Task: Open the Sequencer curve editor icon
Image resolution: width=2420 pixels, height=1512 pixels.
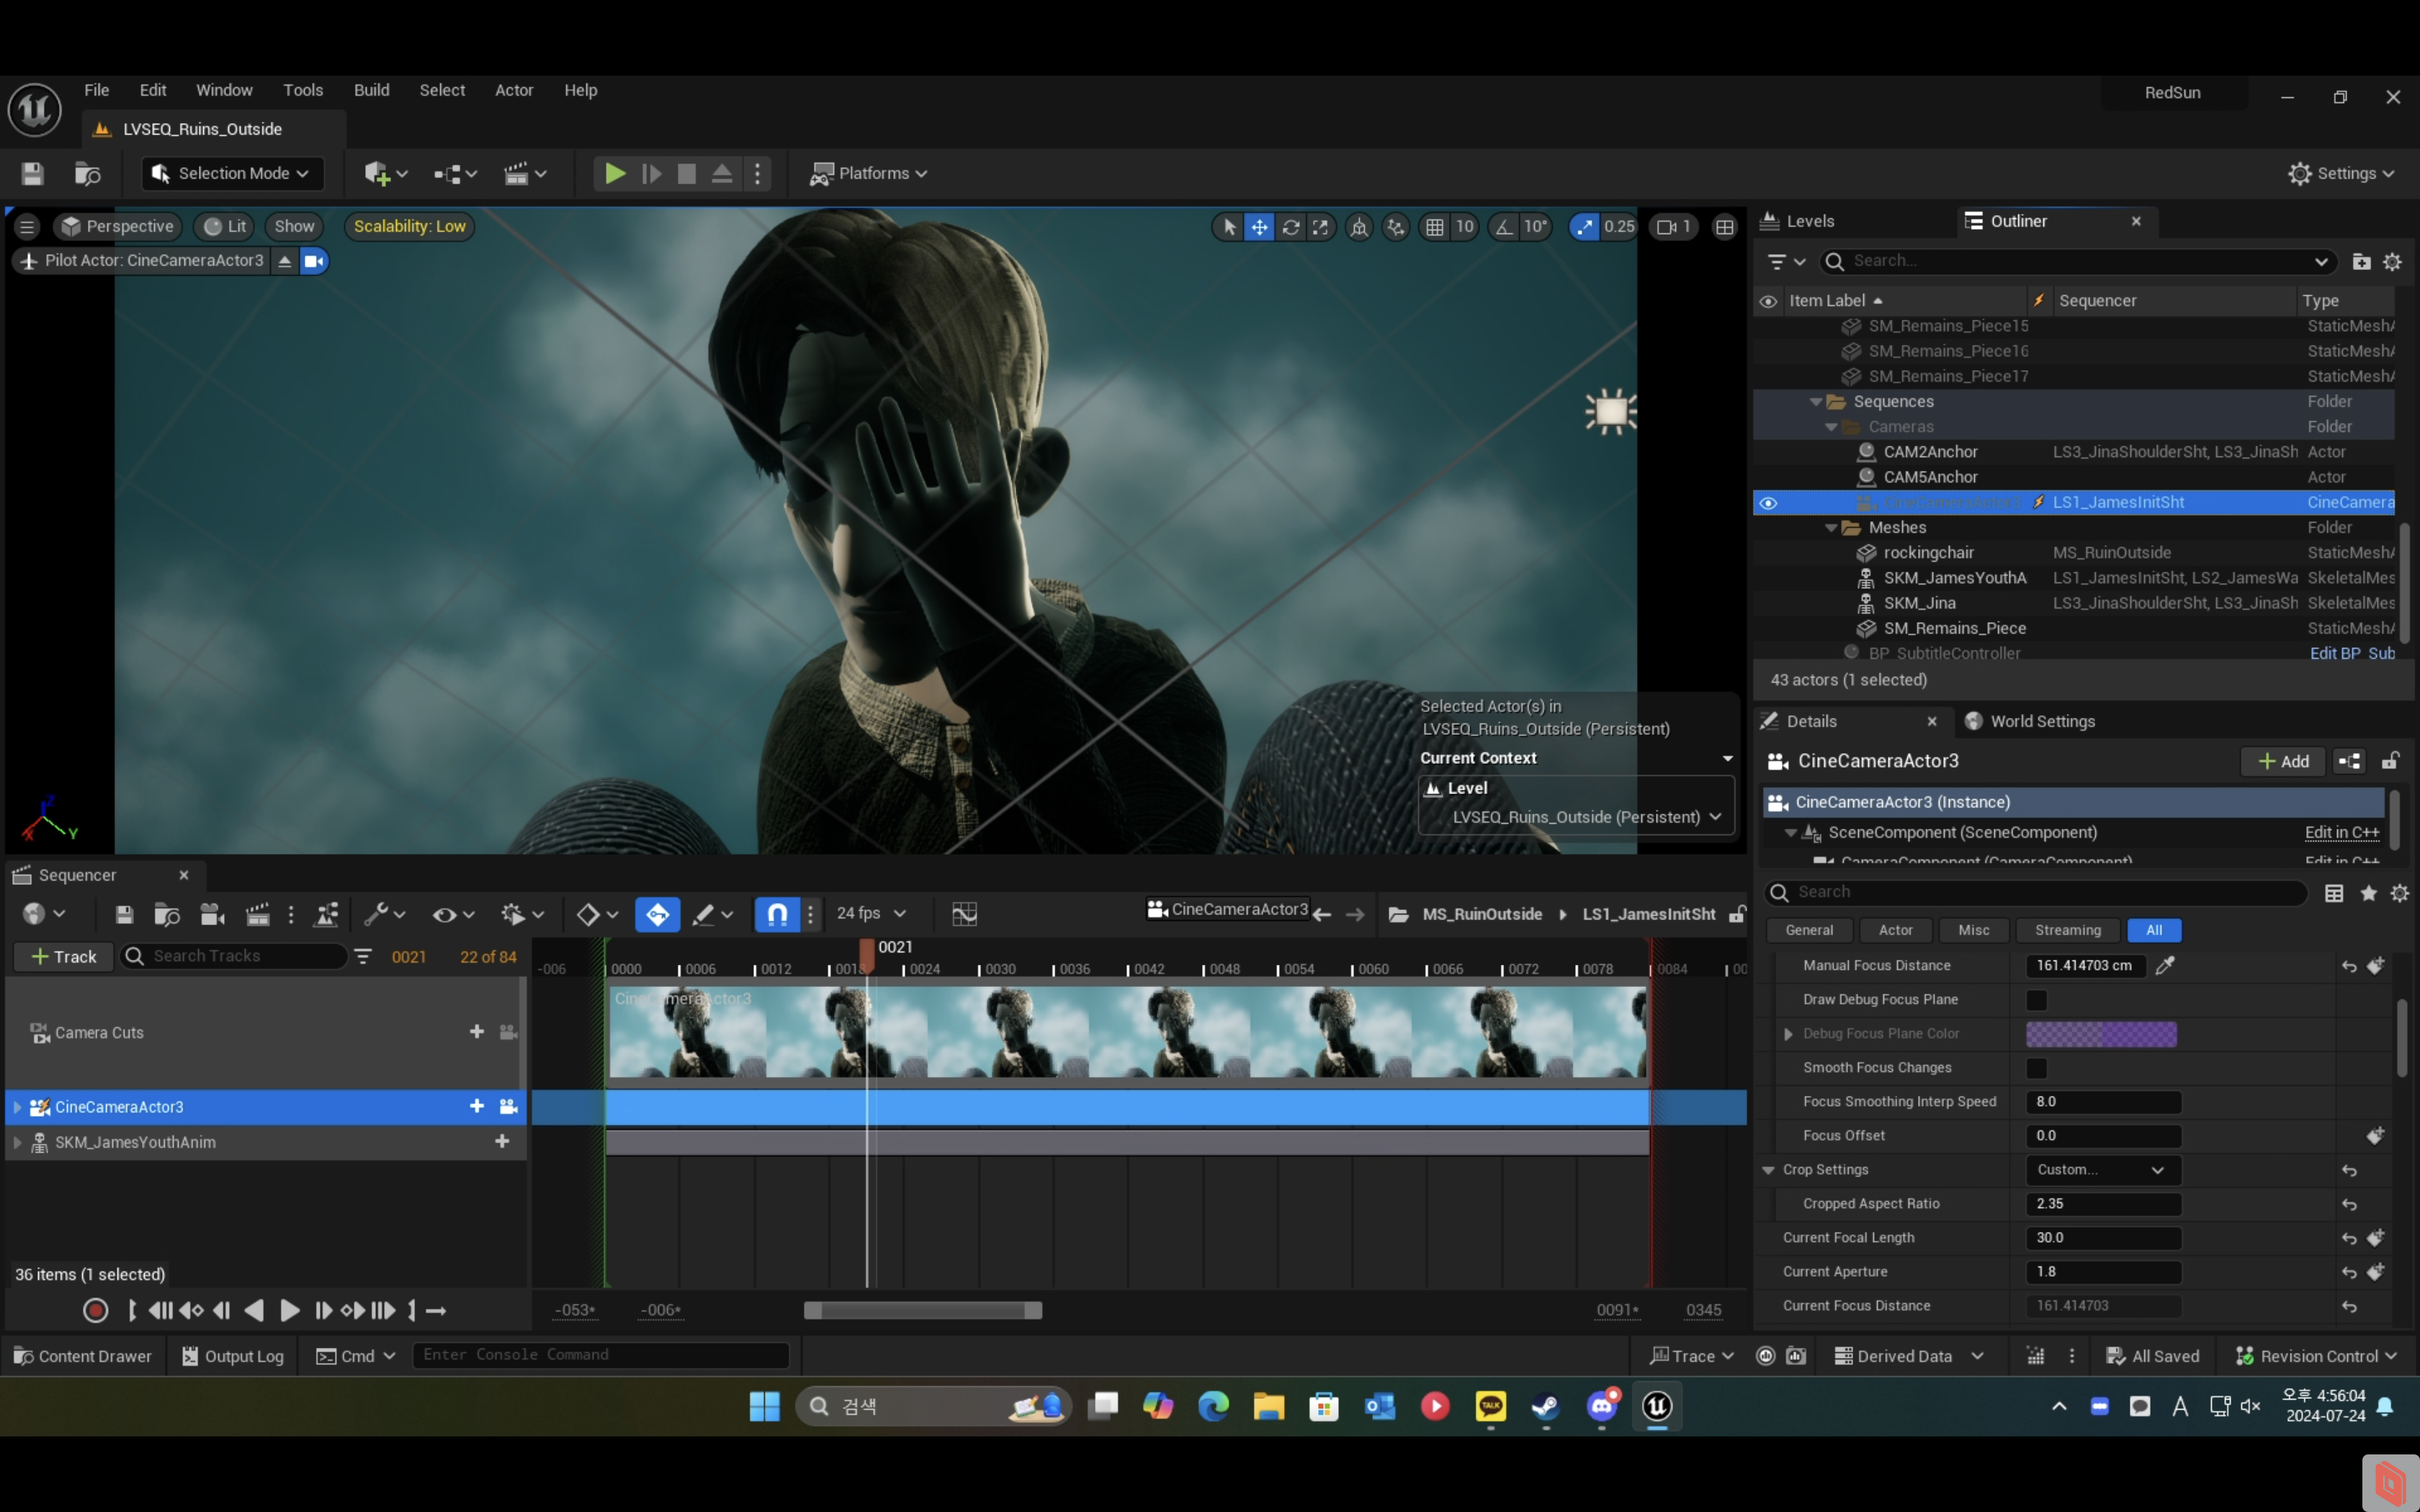Action: point(964,914)
